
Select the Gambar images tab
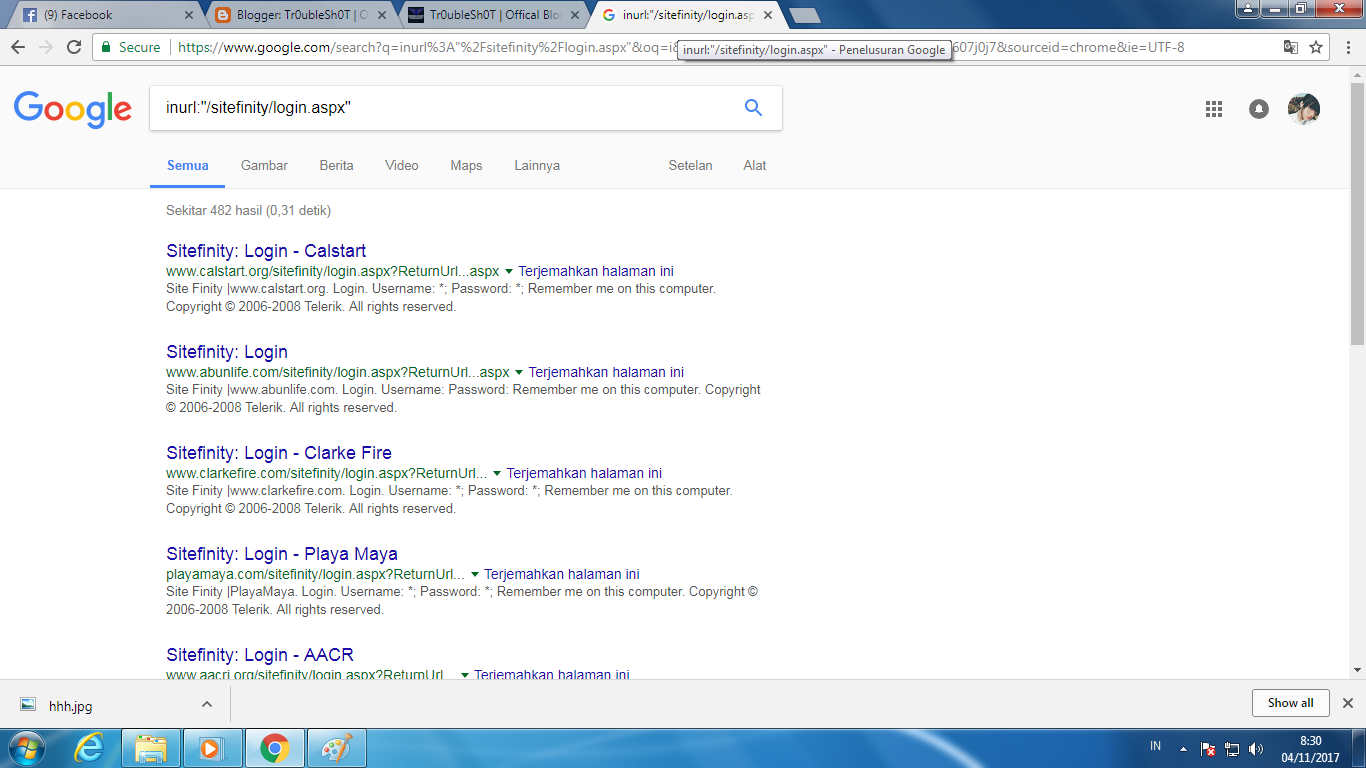coord(264,166)
